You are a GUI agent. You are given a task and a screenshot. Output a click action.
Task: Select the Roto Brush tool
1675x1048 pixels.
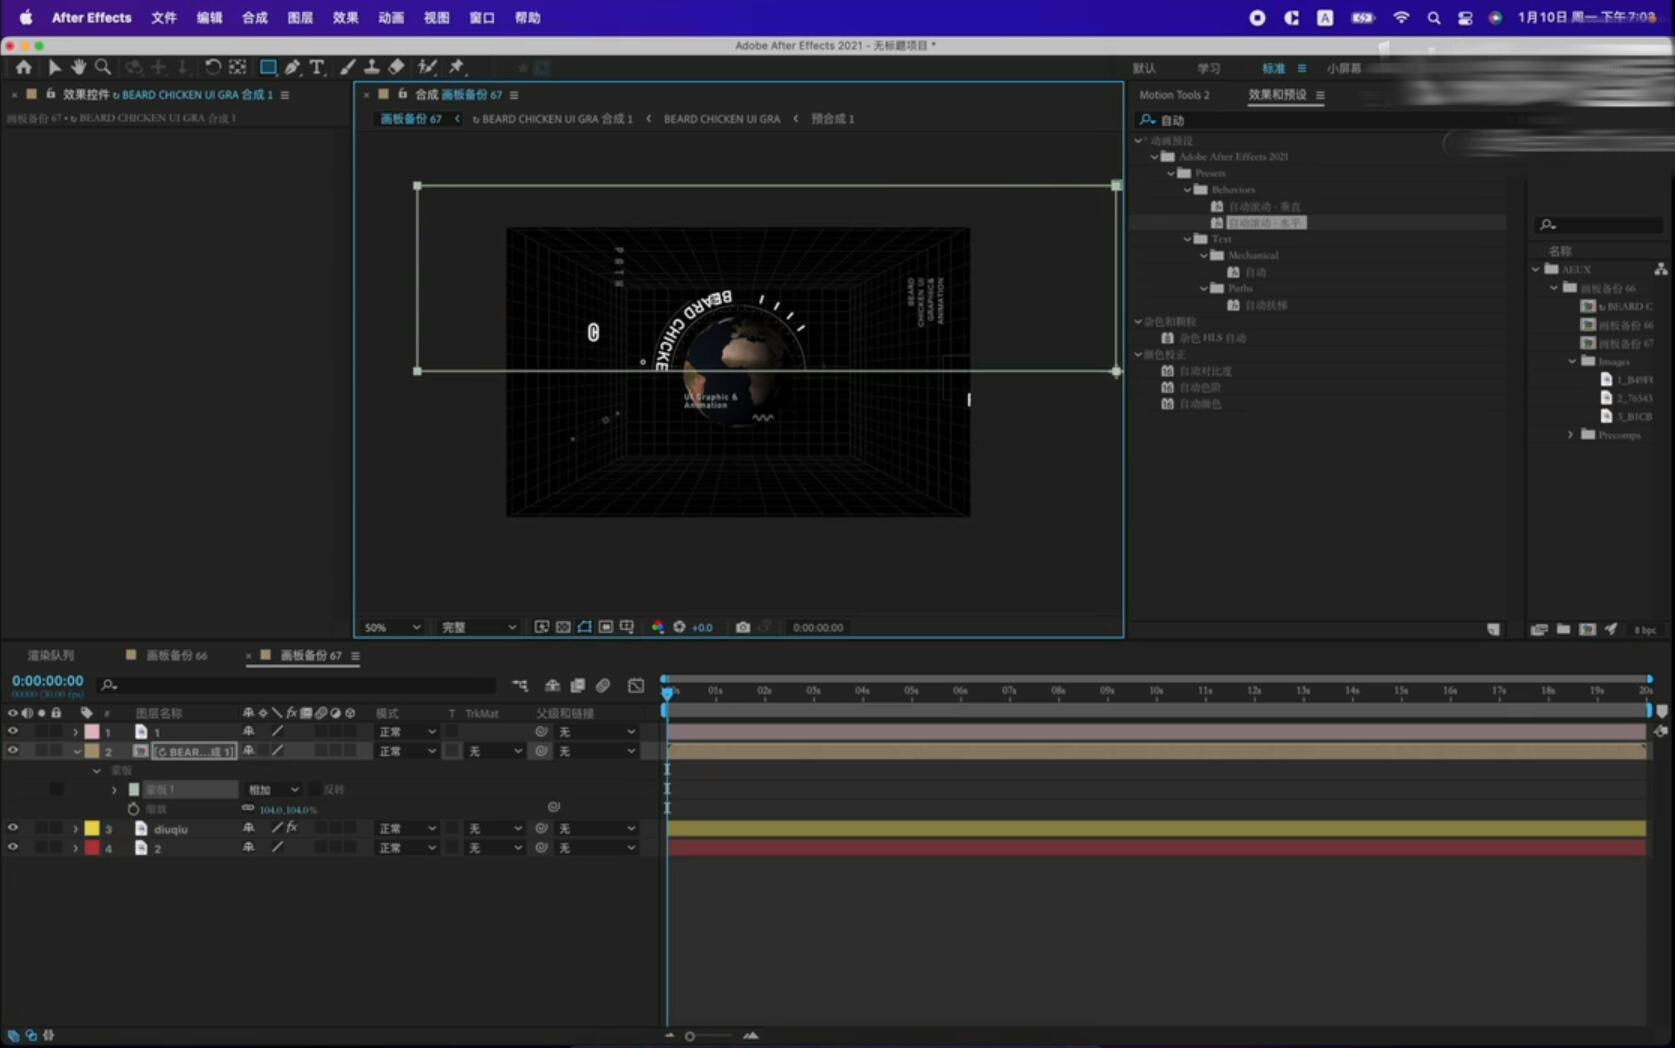click(428, 67)
